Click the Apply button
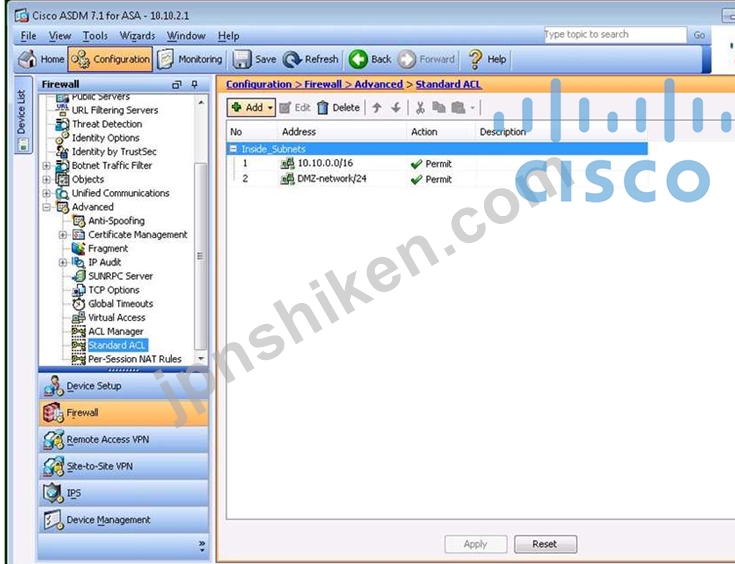The width and height of the screenshot is (735, 564). pyautogui.click(x=476, y=544)
